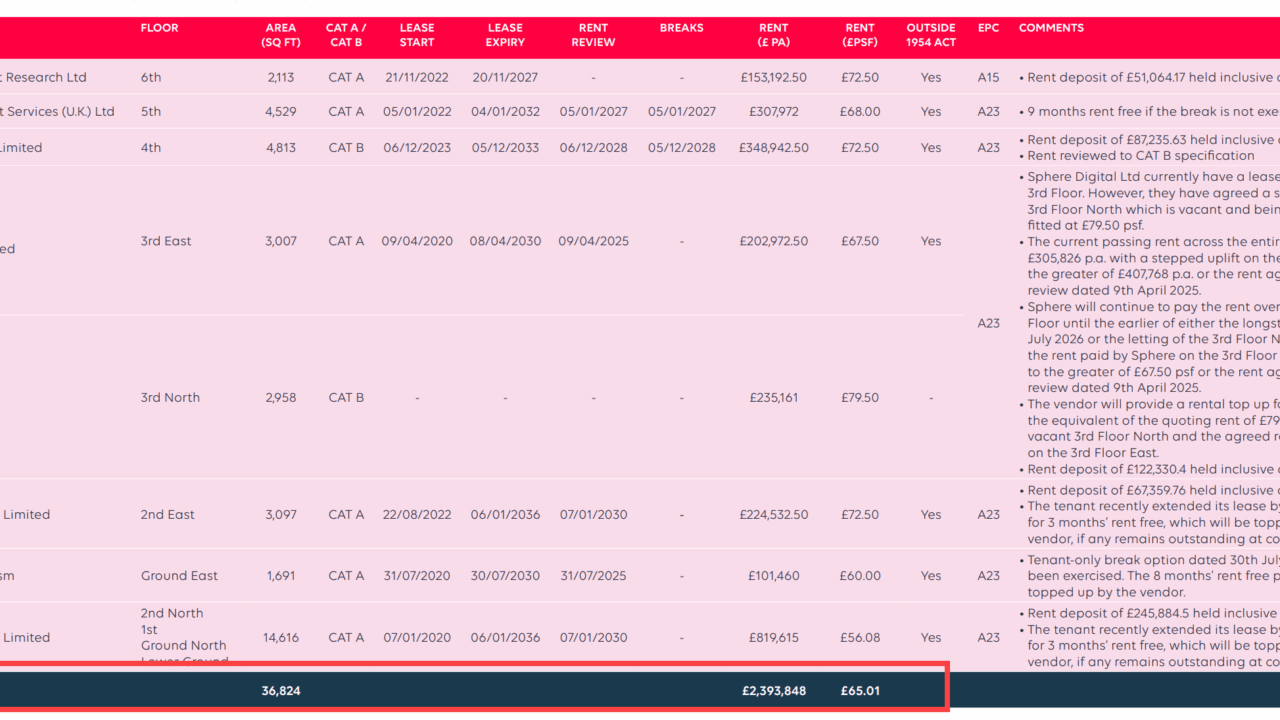
Task: Click the A15 EPC rating cell
Action: pos(988,78)
